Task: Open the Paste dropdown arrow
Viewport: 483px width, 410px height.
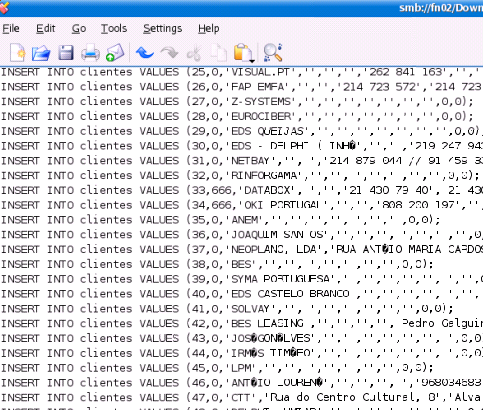Action: pyautogui.click(x=252, y=60)
